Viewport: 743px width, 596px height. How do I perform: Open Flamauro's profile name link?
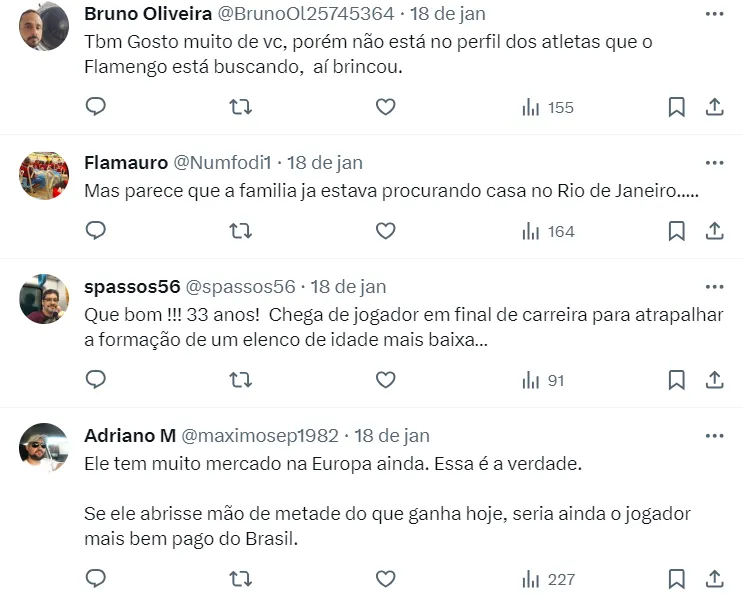tap(126, 162)
